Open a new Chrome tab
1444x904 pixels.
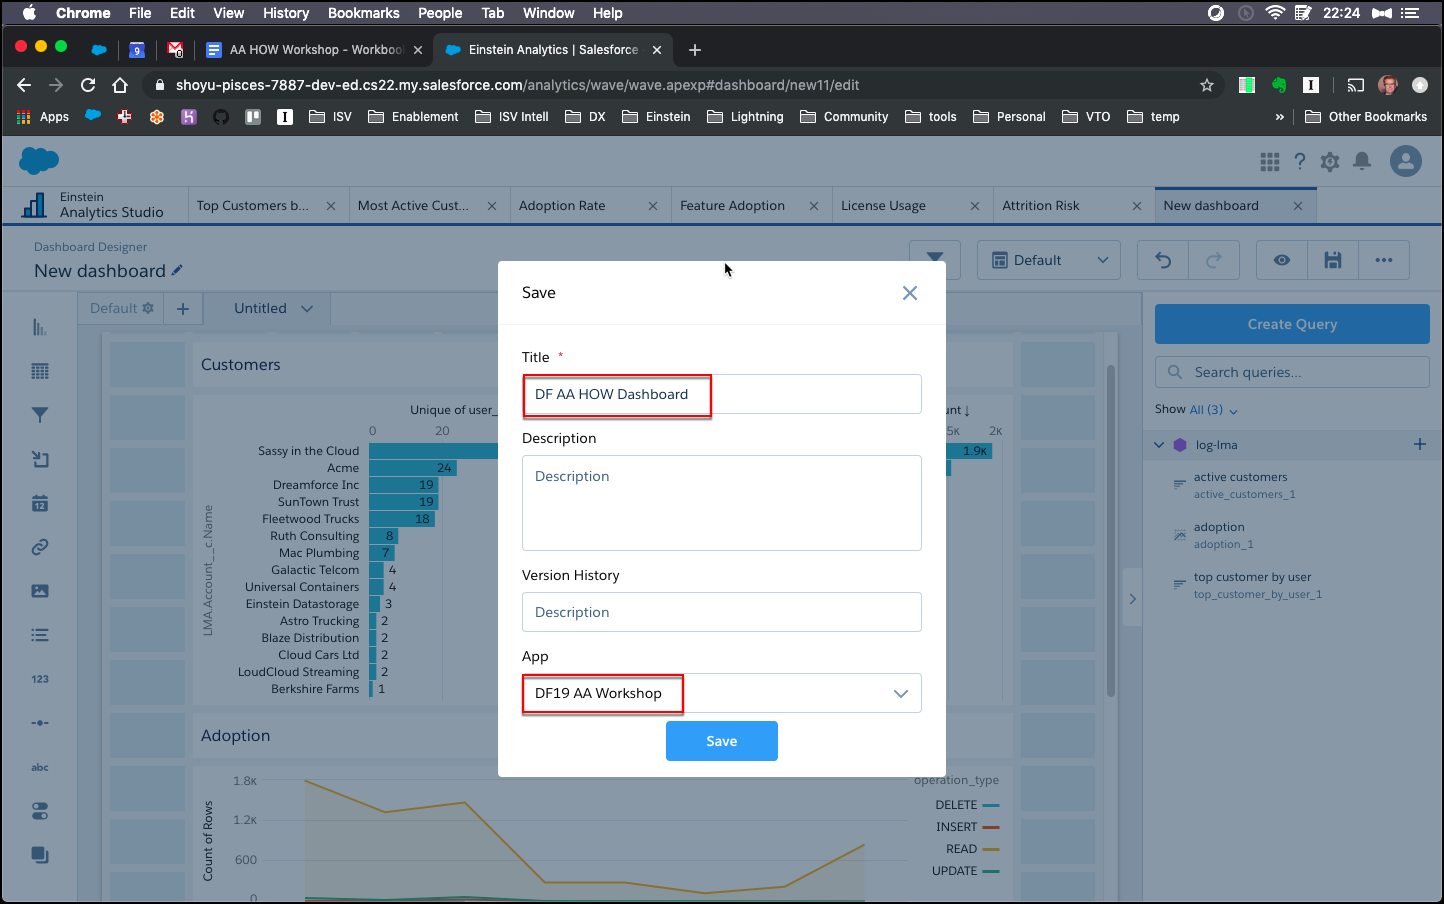pyautogui.click(x=695, y=50)
